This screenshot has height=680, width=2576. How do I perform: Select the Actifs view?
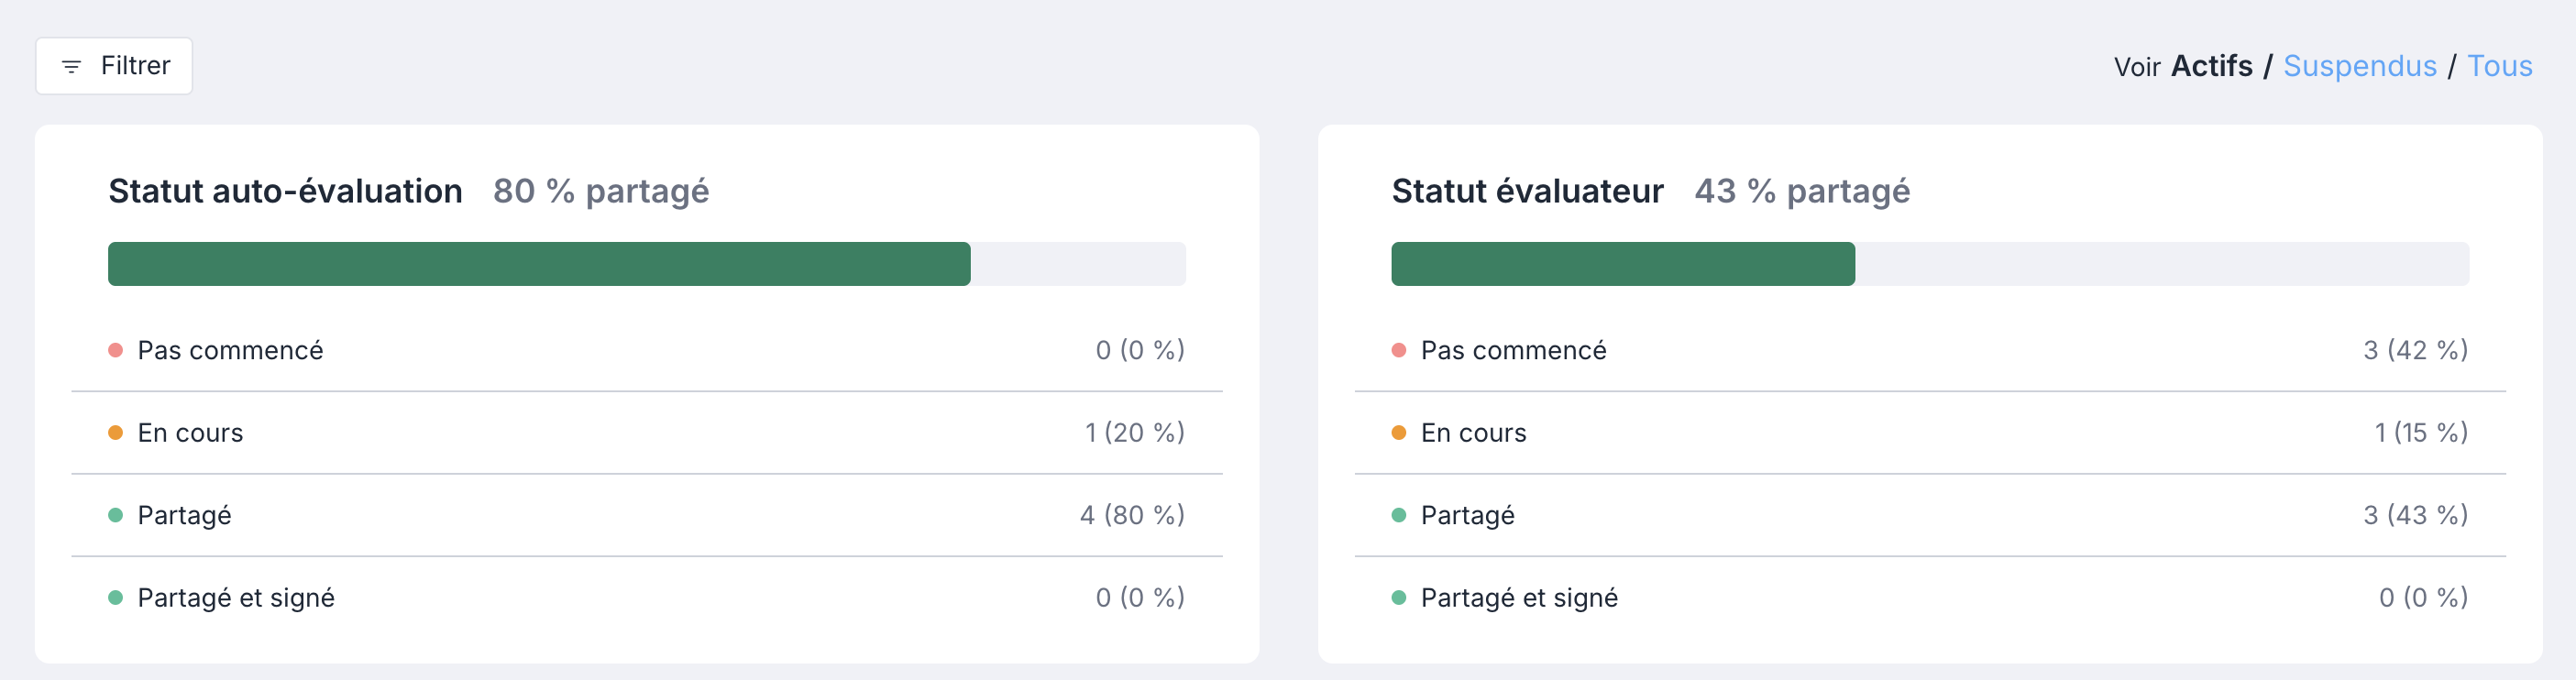pyautogui.click(x=2212, y=66)
